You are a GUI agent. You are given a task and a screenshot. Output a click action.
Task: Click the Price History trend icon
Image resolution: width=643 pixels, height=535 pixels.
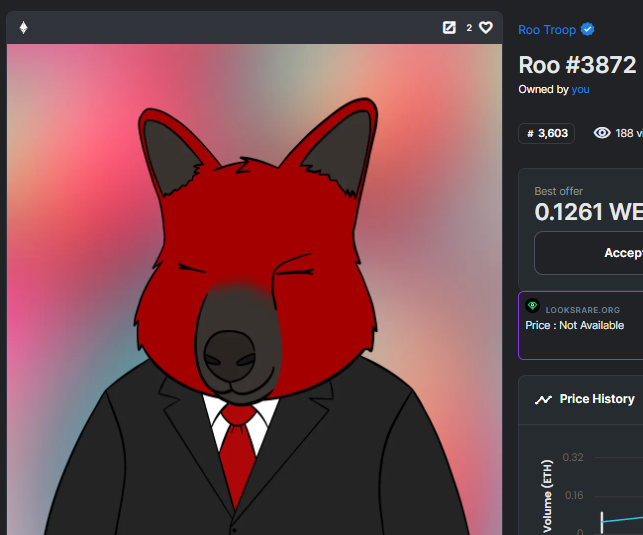(x=543, y=399)
